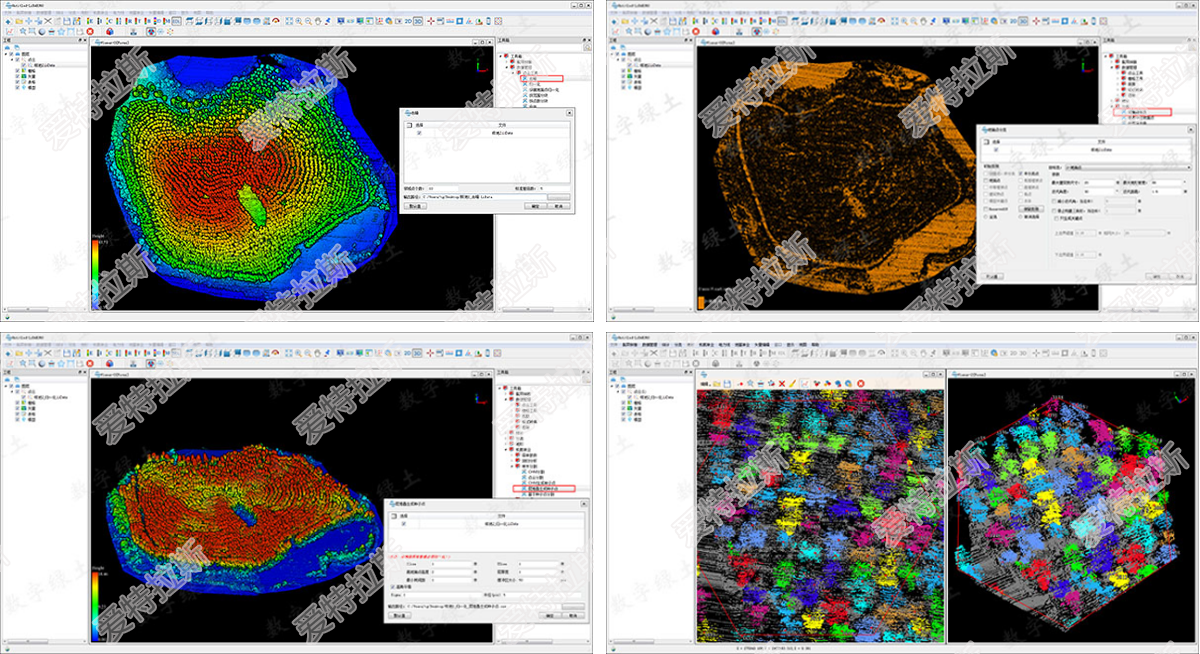Click the Default button in top-left dialog
Viewport: 1200px width, 654px height.
click(413, 206)
